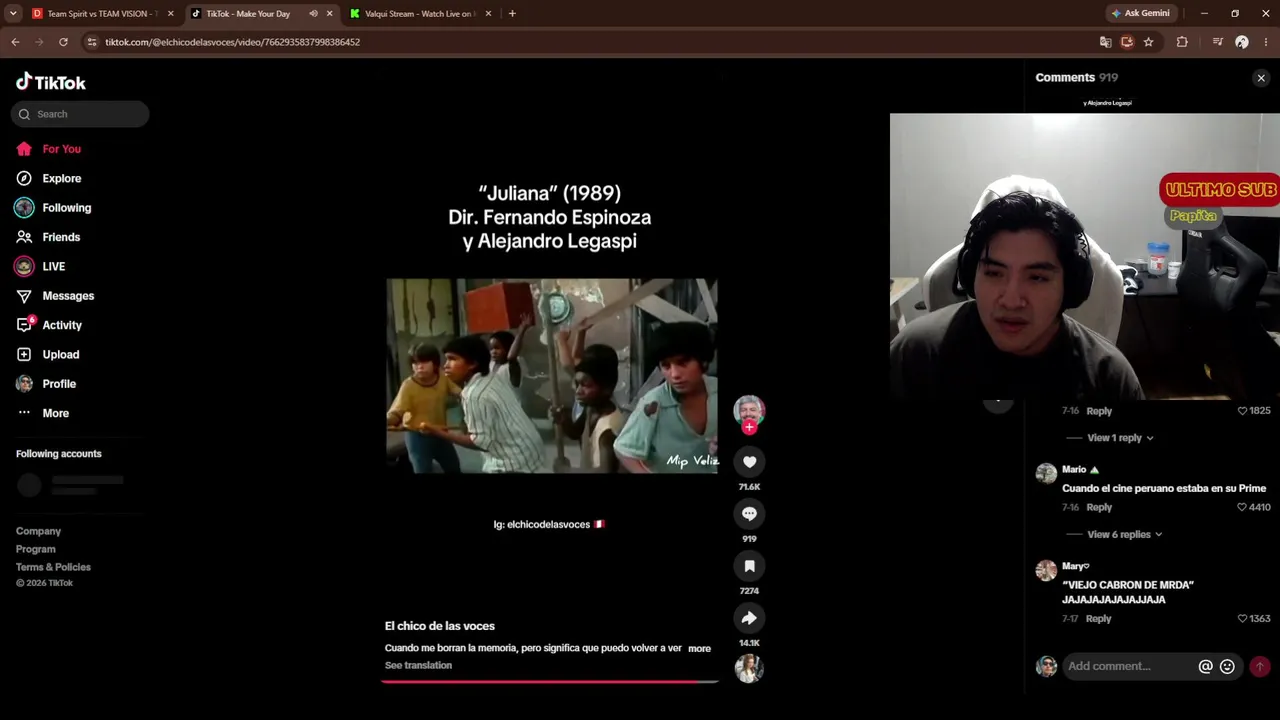Image resolution: width=1280 pixels, height=720 pixels.
Task: Go back to previous page
Action: (x=15, y=42)
